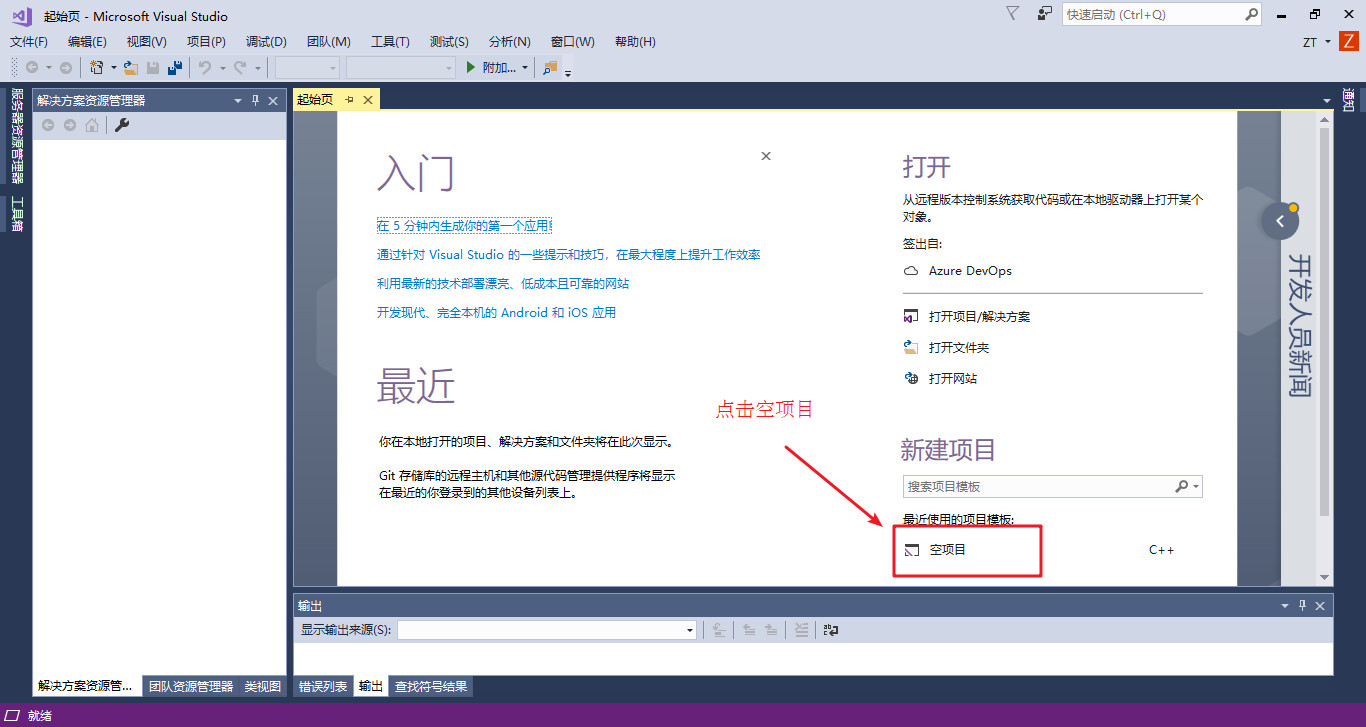The width and height of the screenshot is (1366, 727).
Task: Open the 工具箱 side tab
Action: click(x=16, y=214)
